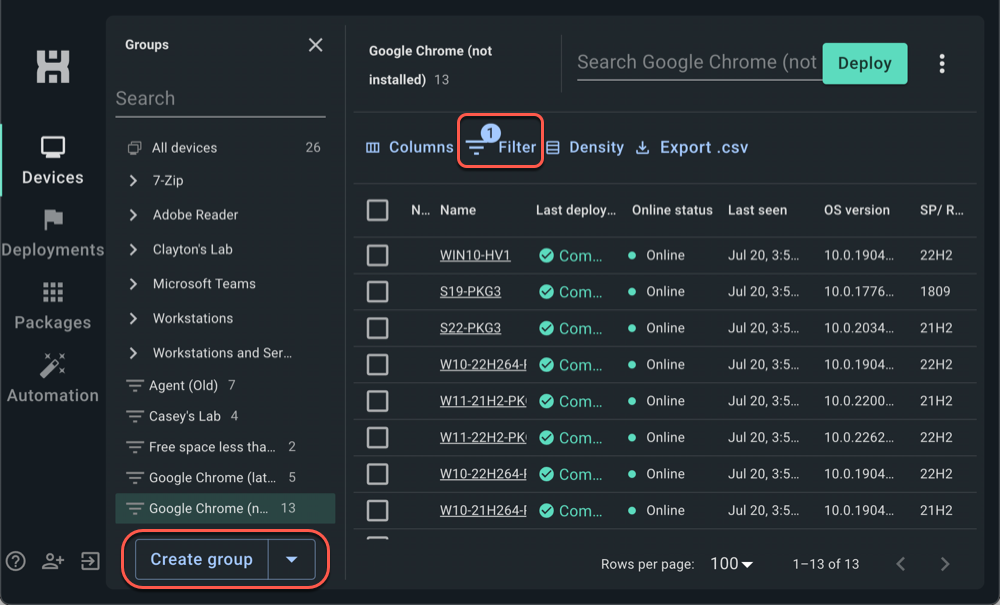Open the Filter panel
Image resolution: width=1000 pixels, height=605 pixels.
(x=501, y=147)
